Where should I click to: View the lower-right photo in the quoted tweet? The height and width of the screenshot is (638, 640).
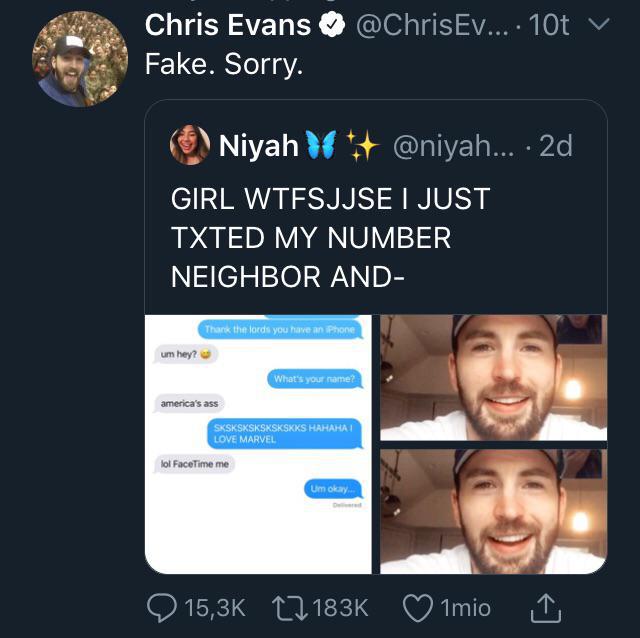493,510
